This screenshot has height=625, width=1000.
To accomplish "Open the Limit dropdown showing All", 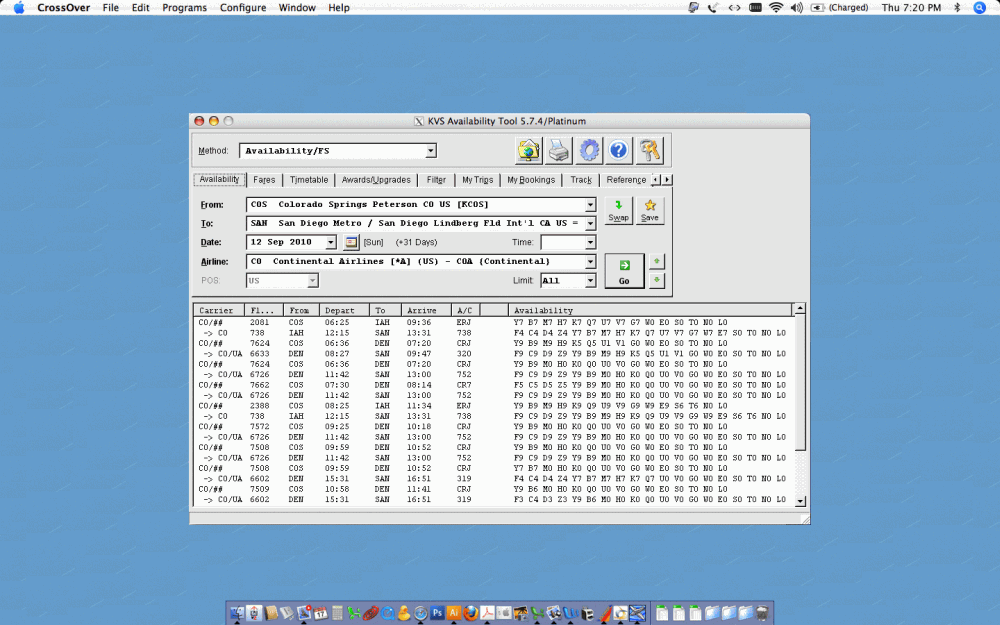I will tap(591, 281).
